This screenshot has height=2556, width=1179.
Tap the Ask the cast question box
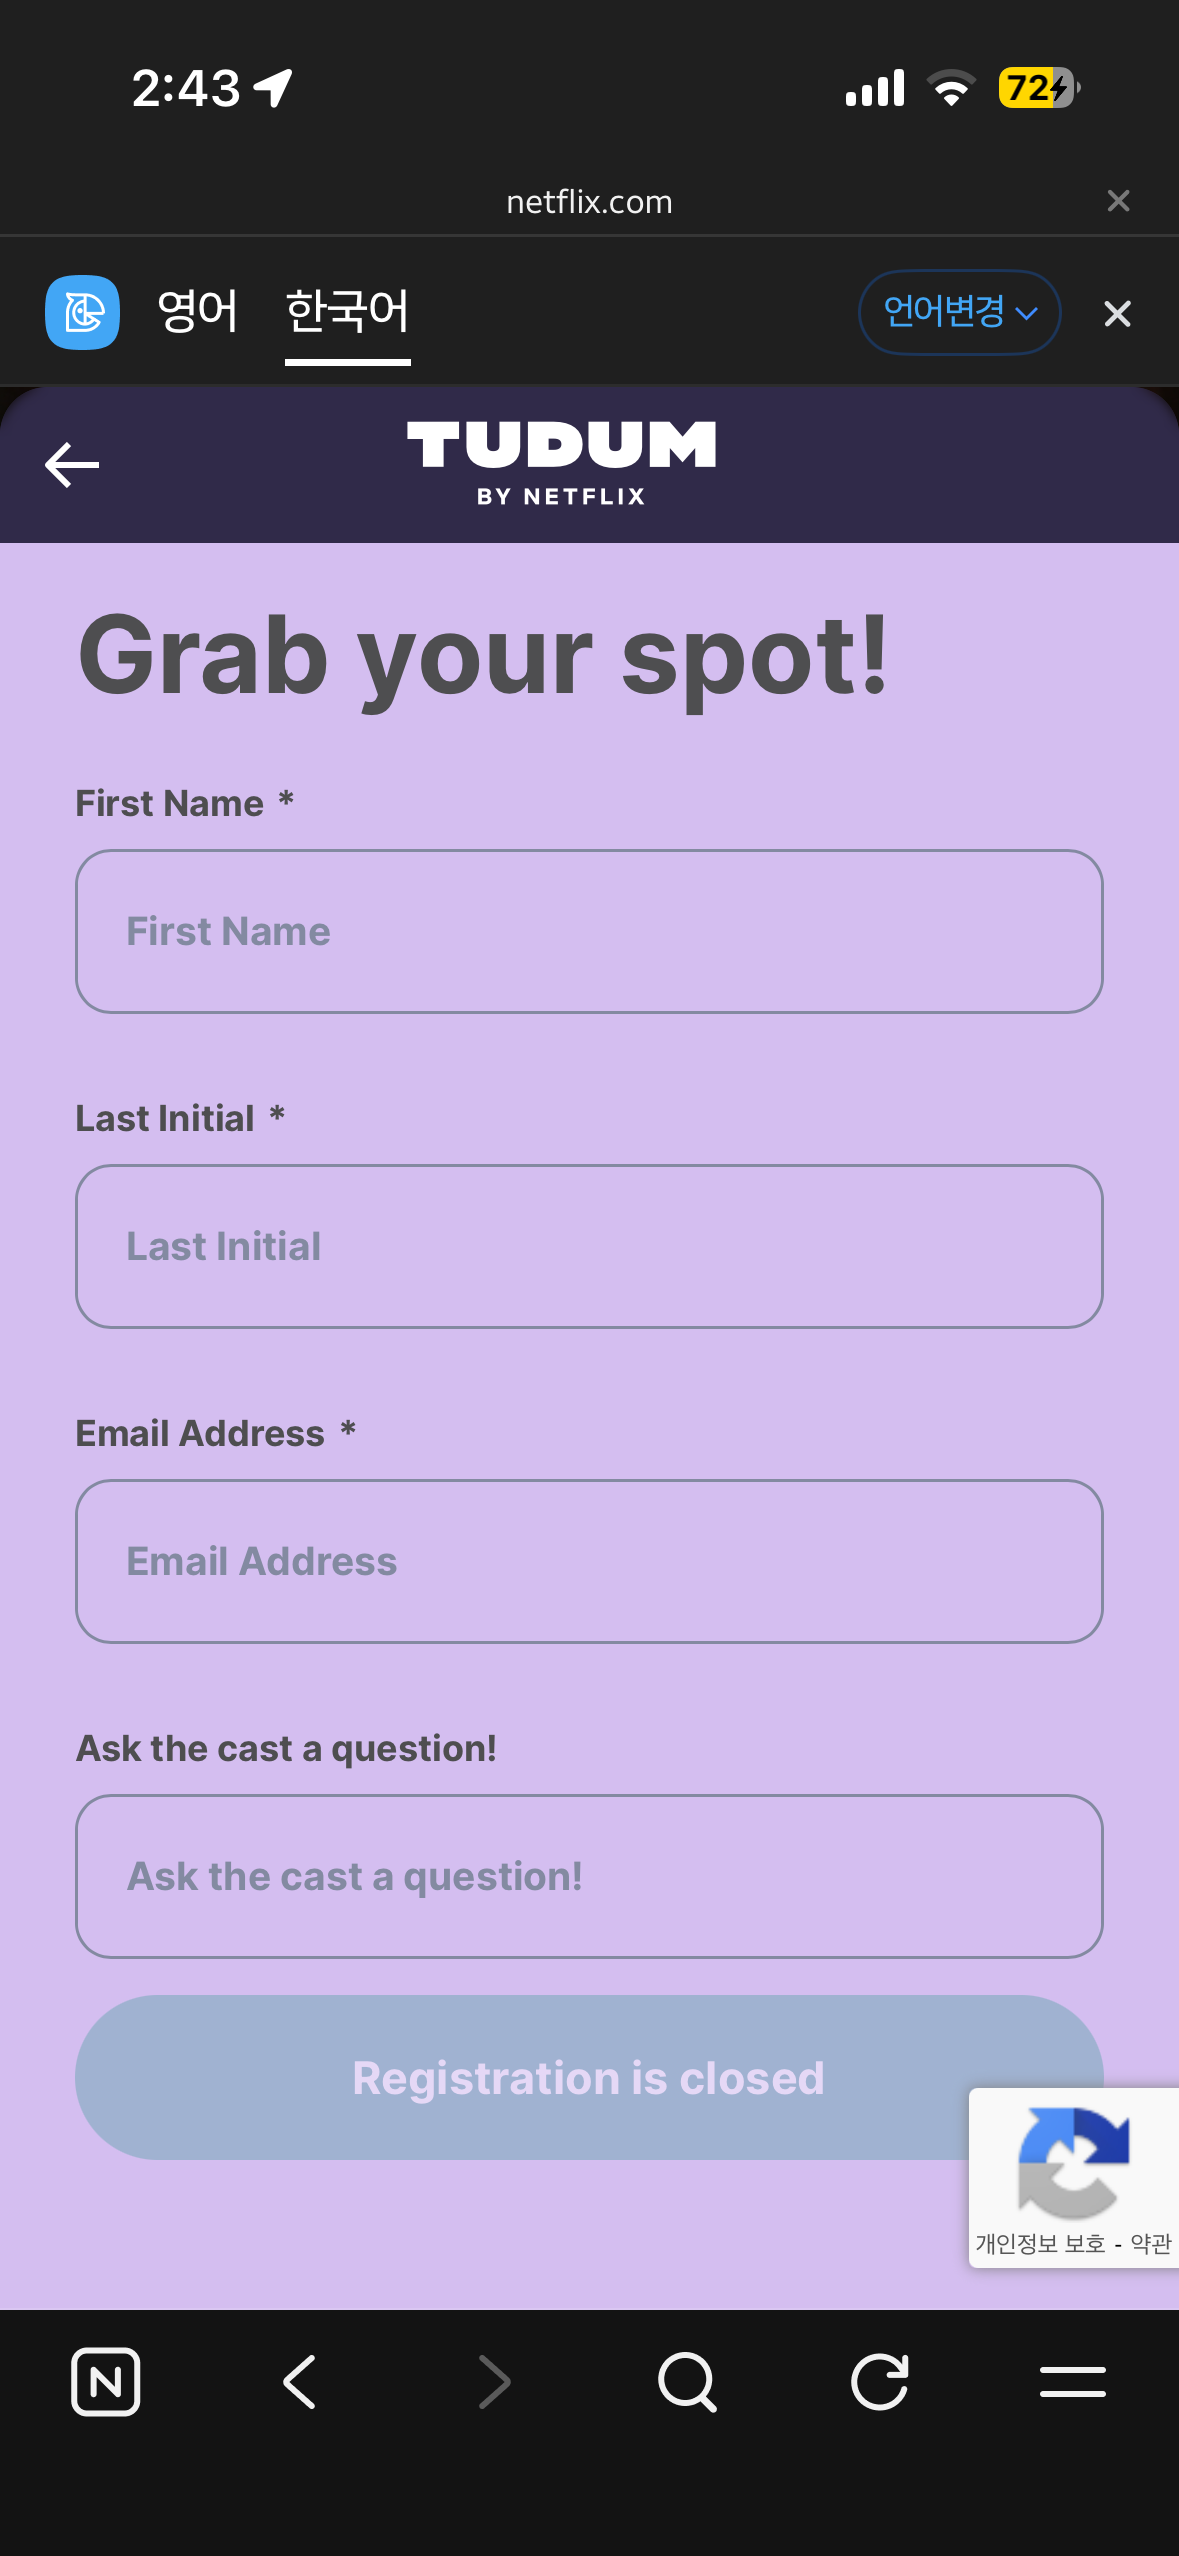point(589,1876)
